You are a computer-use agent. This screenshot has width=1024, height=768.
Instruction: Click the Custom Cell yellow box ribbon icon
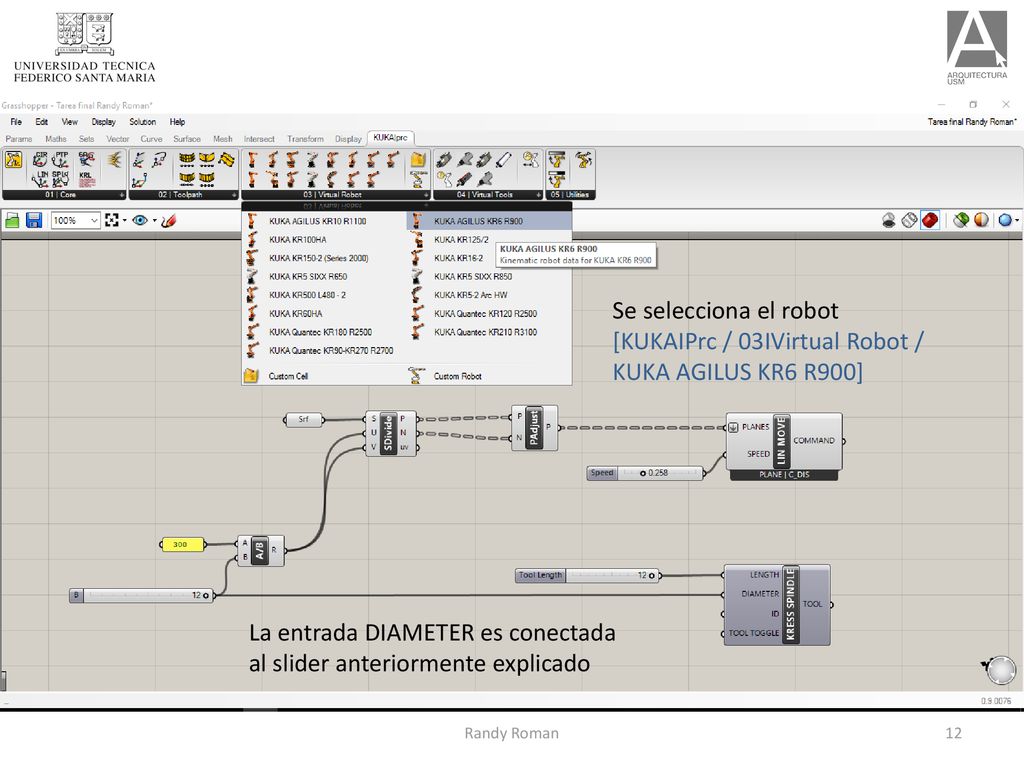click(418, 160)
